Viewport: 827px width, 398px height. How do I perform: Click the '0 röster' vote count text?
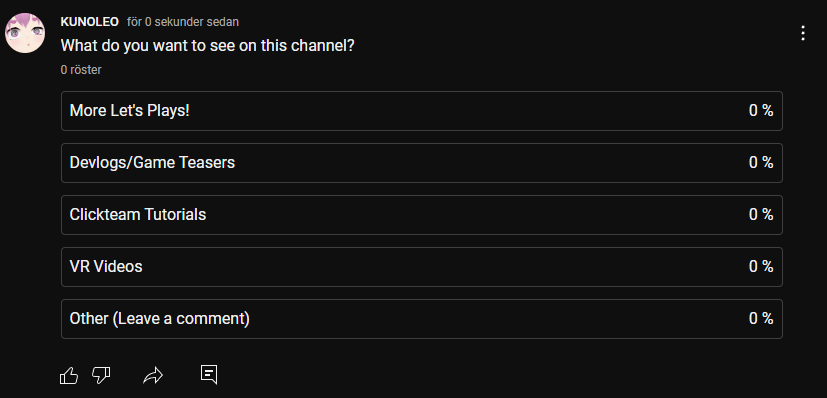coord(81,70)
